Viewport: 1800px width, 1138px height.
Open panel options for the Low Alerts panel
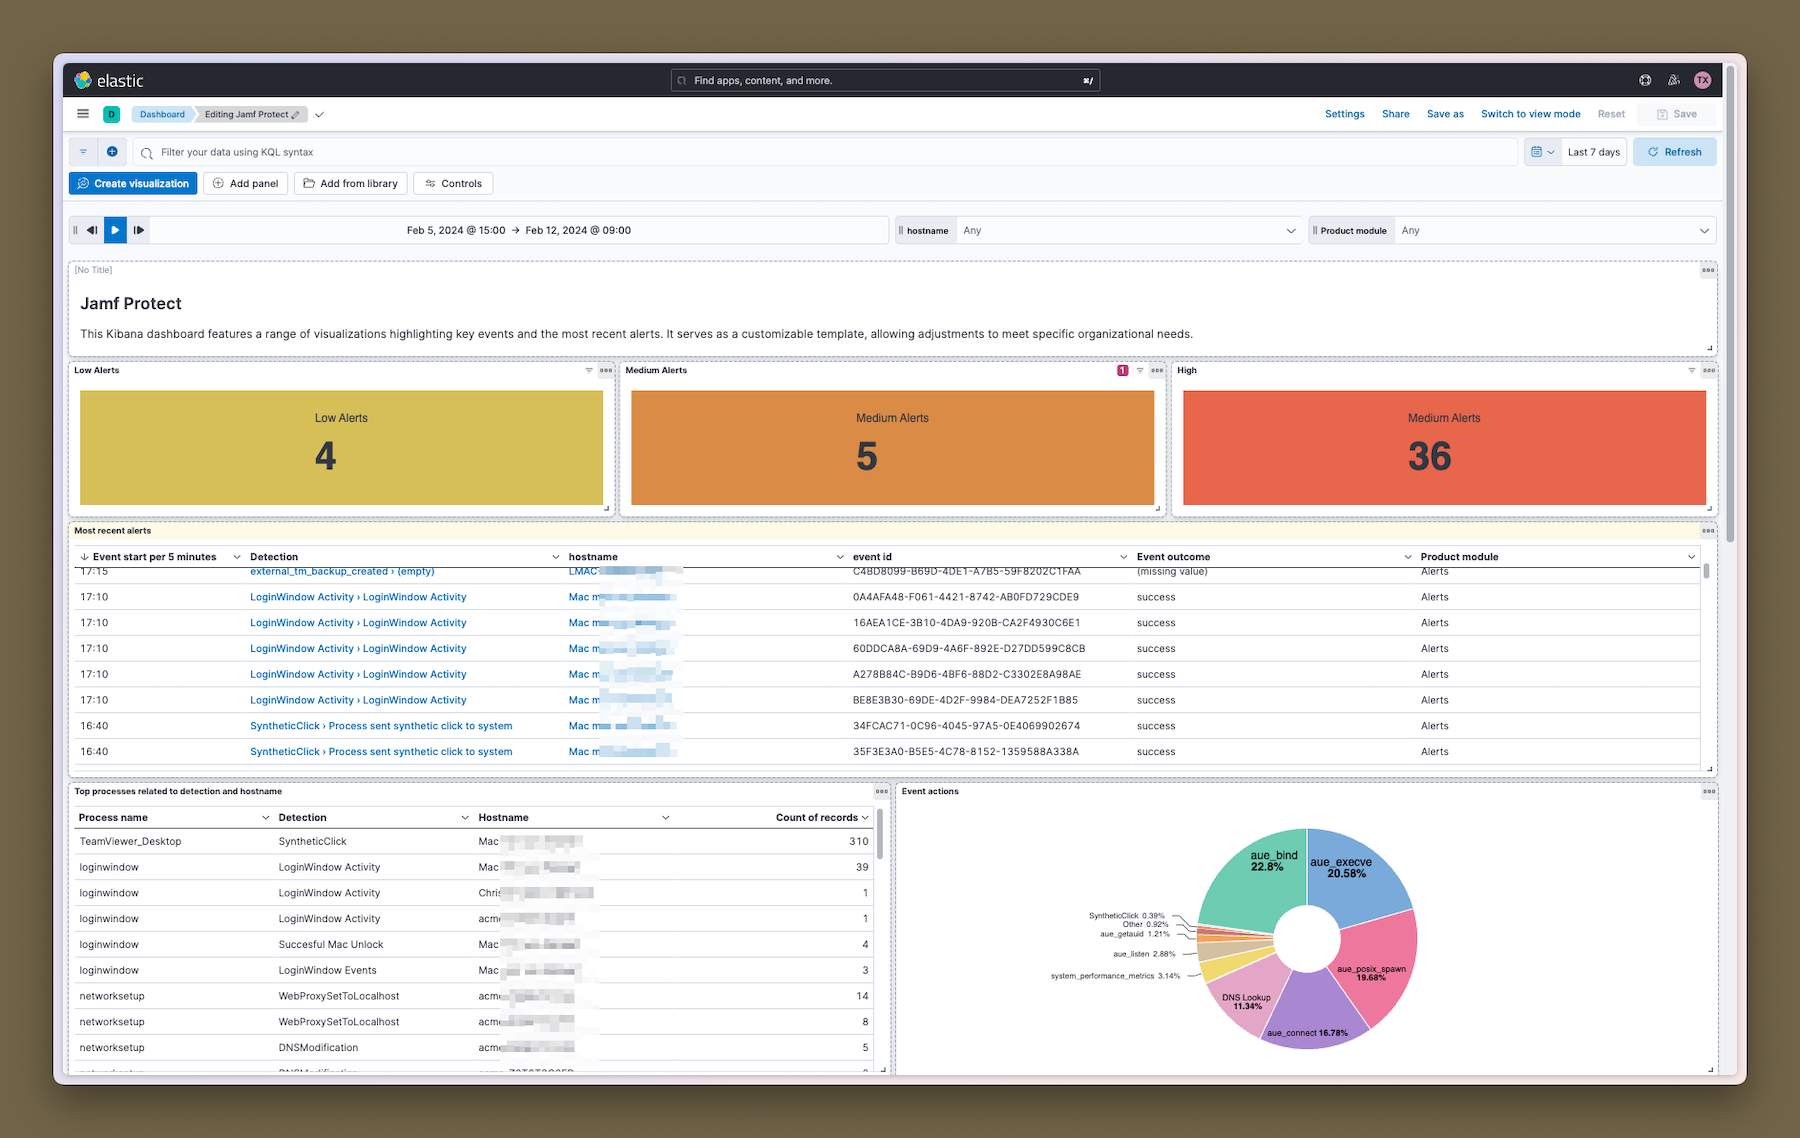click(605, 370)
